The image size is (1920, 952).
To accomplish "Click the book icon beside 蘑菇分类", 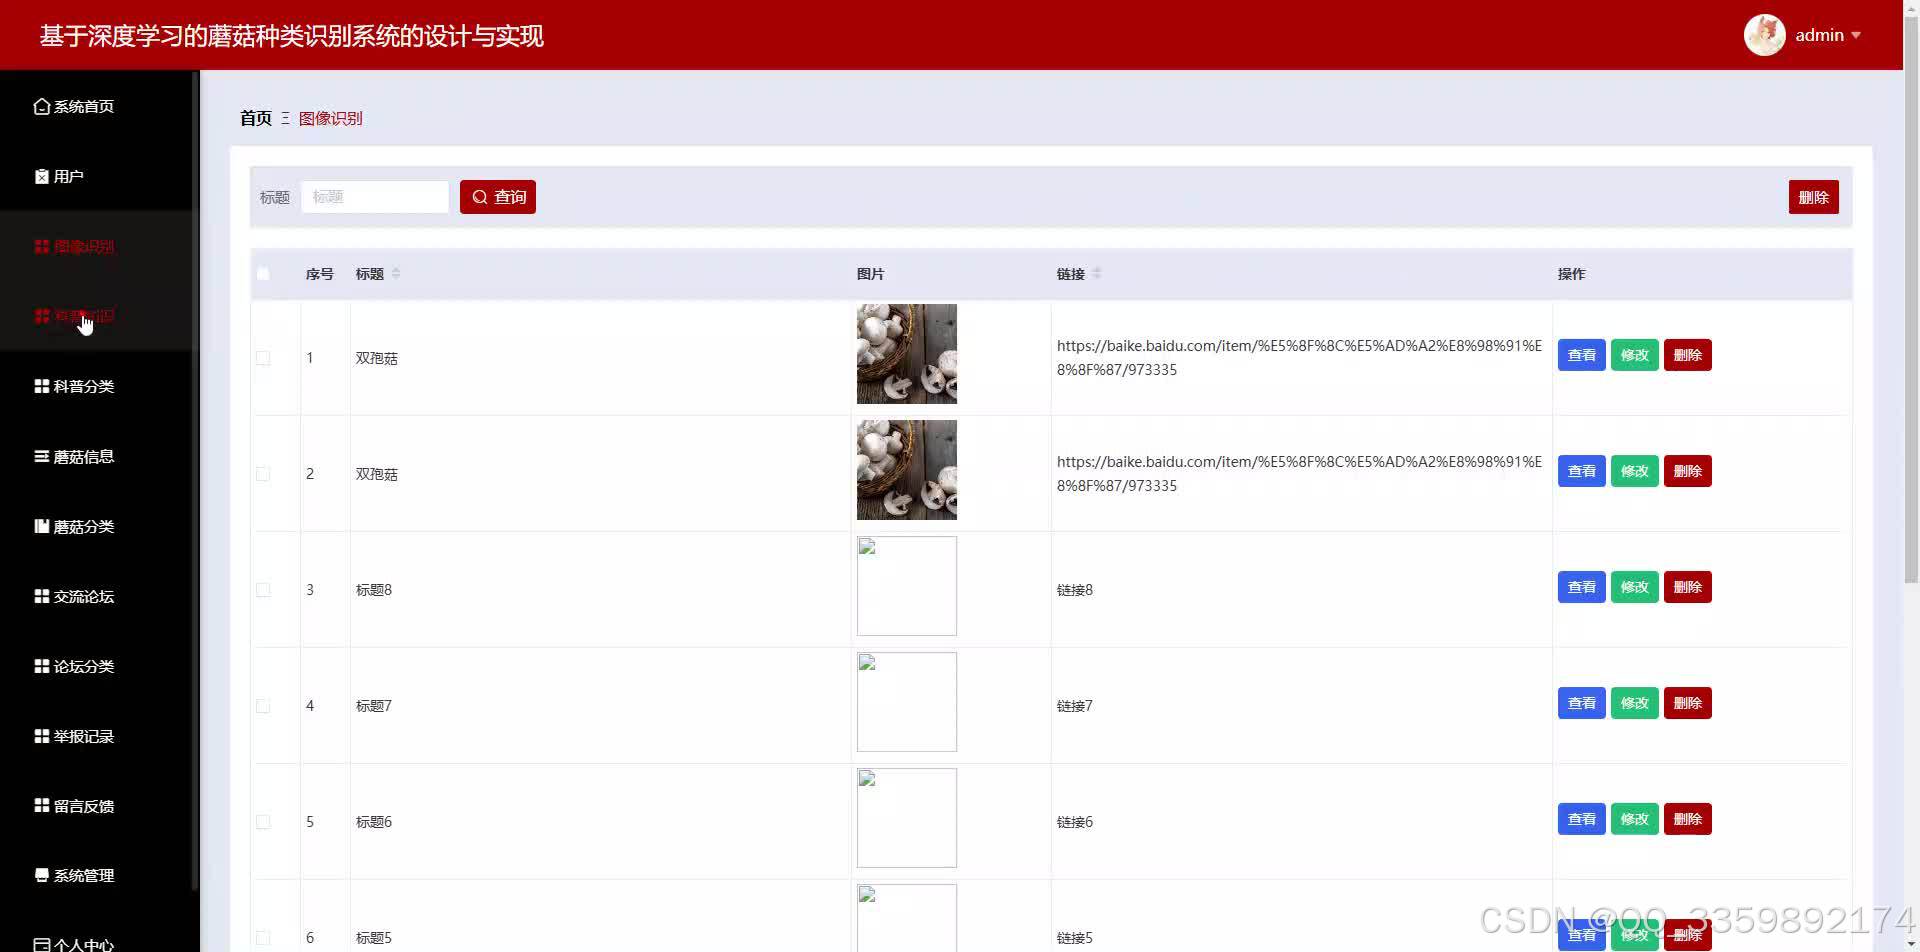I will click(42, 526).
